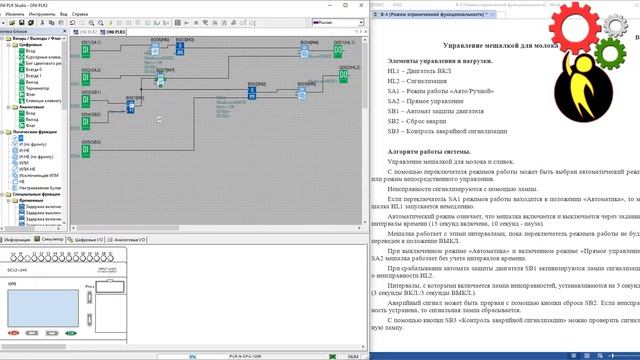
Task: Collapse the Специальные функции folder
Action: click(x=2, y=194)
